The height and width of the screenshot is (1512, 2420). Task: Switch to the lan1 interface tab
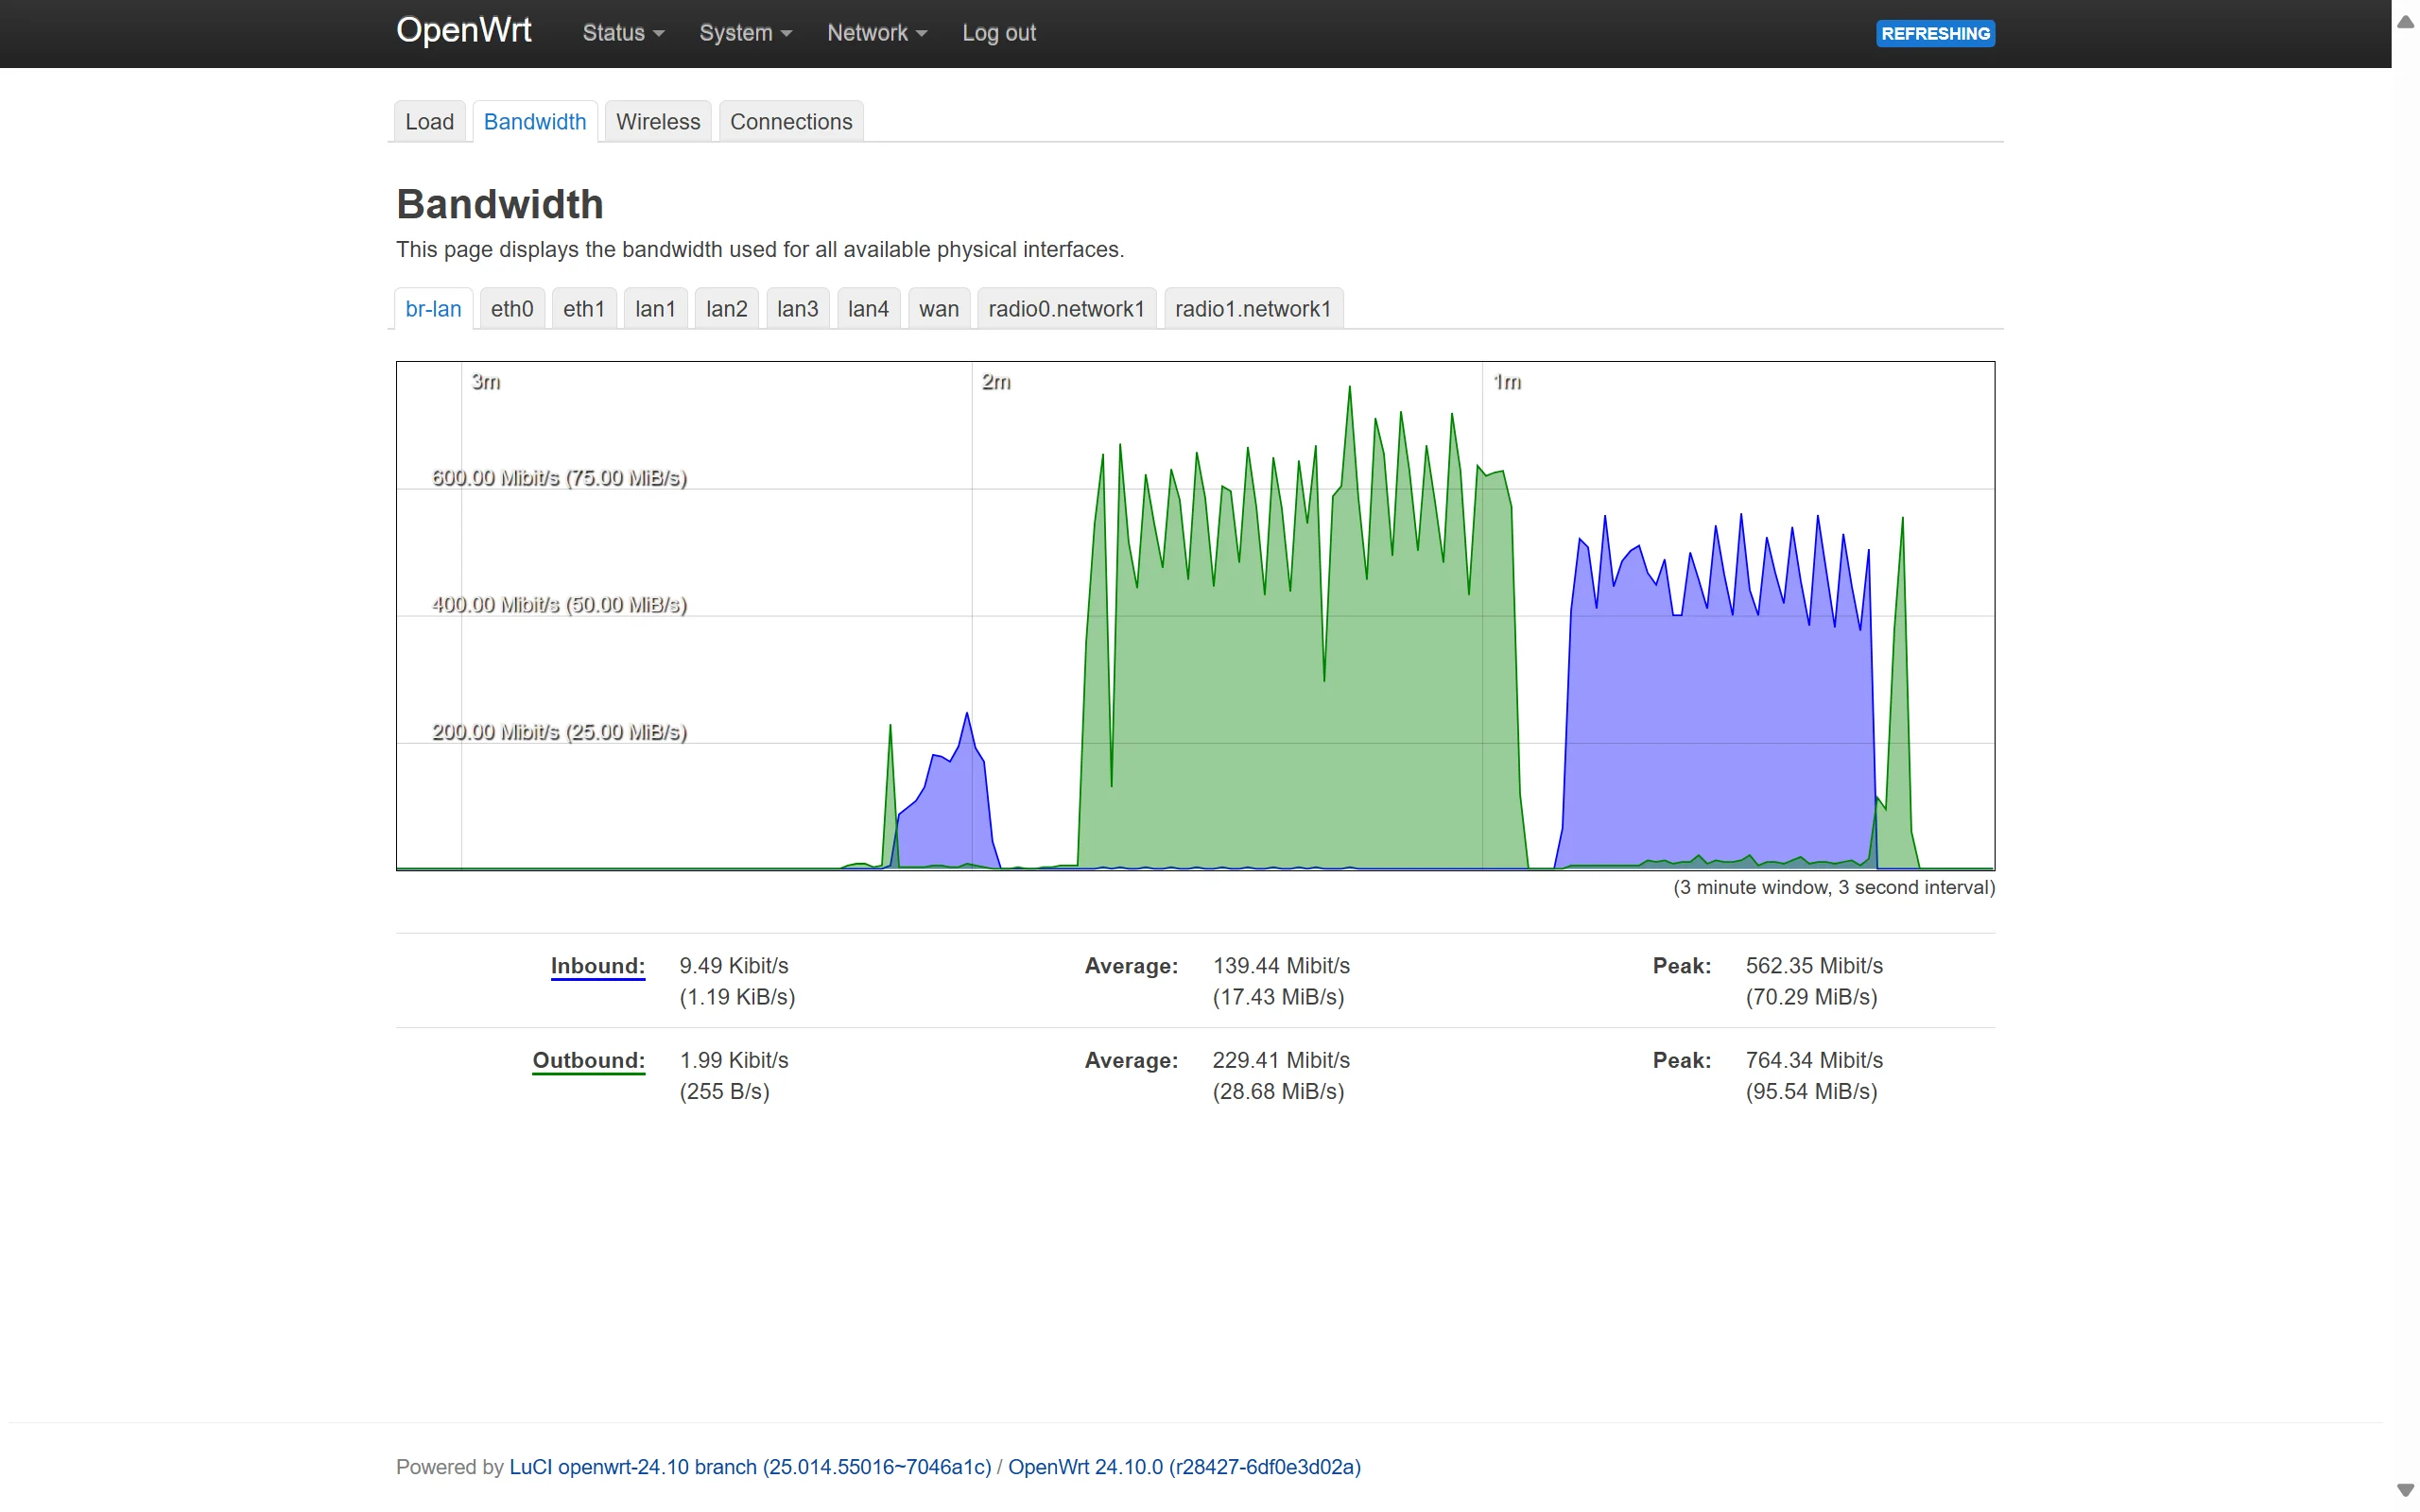(x=655, y=308)
